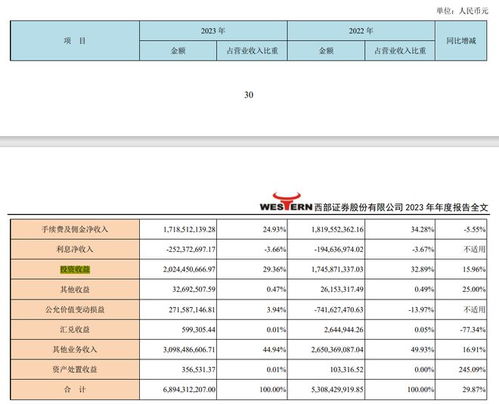
Task: Click the 2023年 header cell
Action: point(213,31)
